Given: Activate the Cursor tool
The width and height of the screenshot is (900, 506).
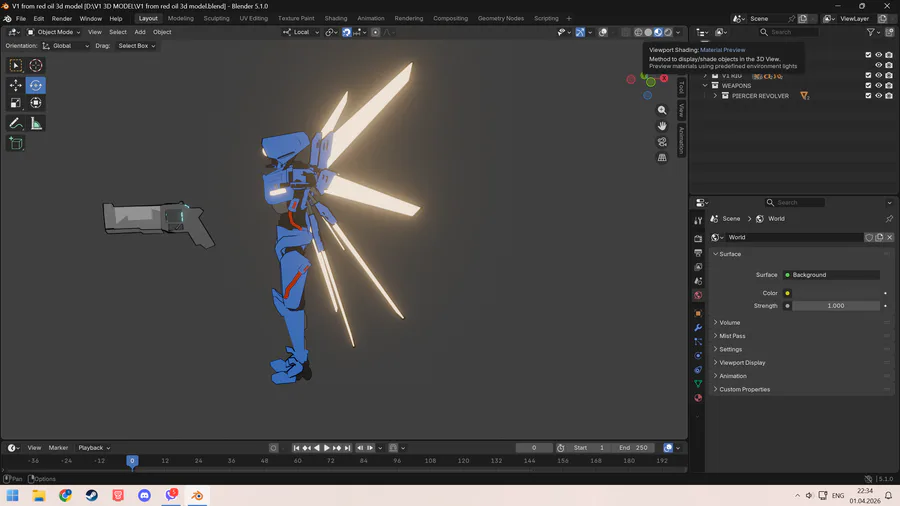Looking at the screenshot, I should (36, 65).
